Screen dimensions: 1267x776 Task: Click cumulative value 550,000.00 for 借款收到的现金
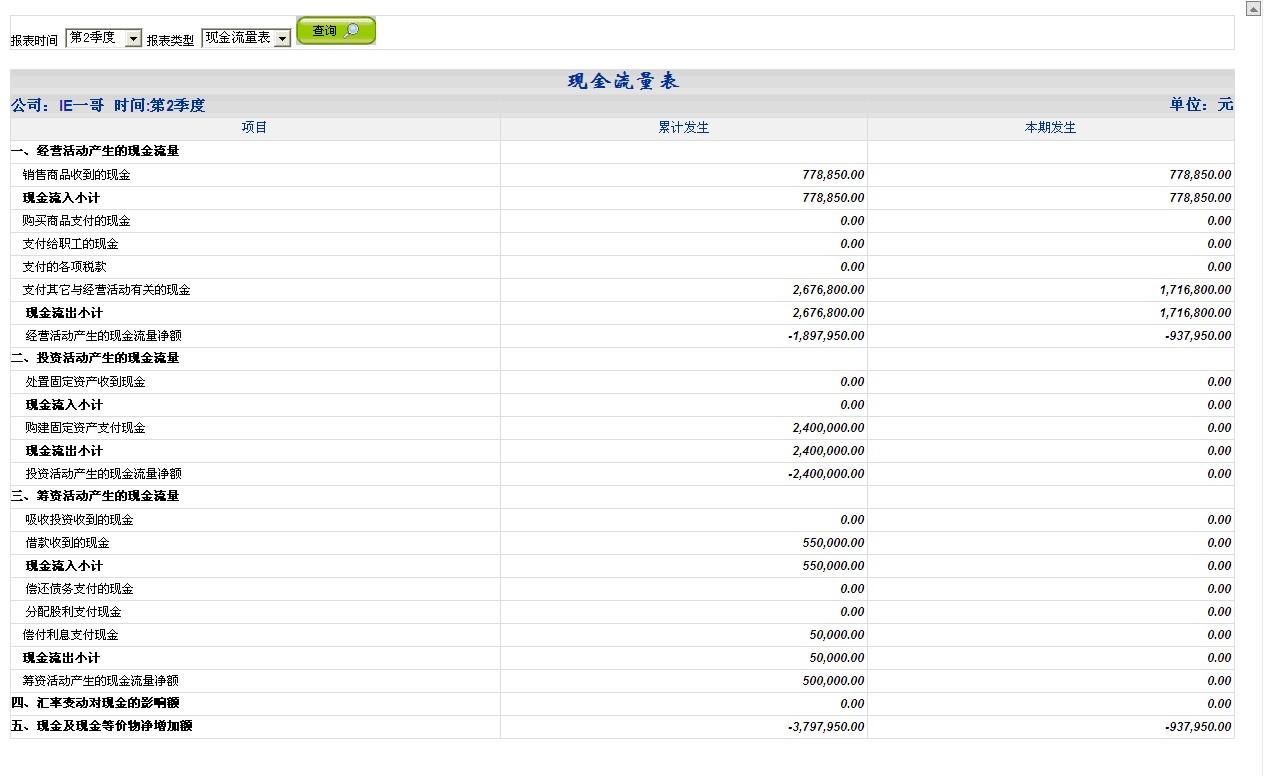833,543
